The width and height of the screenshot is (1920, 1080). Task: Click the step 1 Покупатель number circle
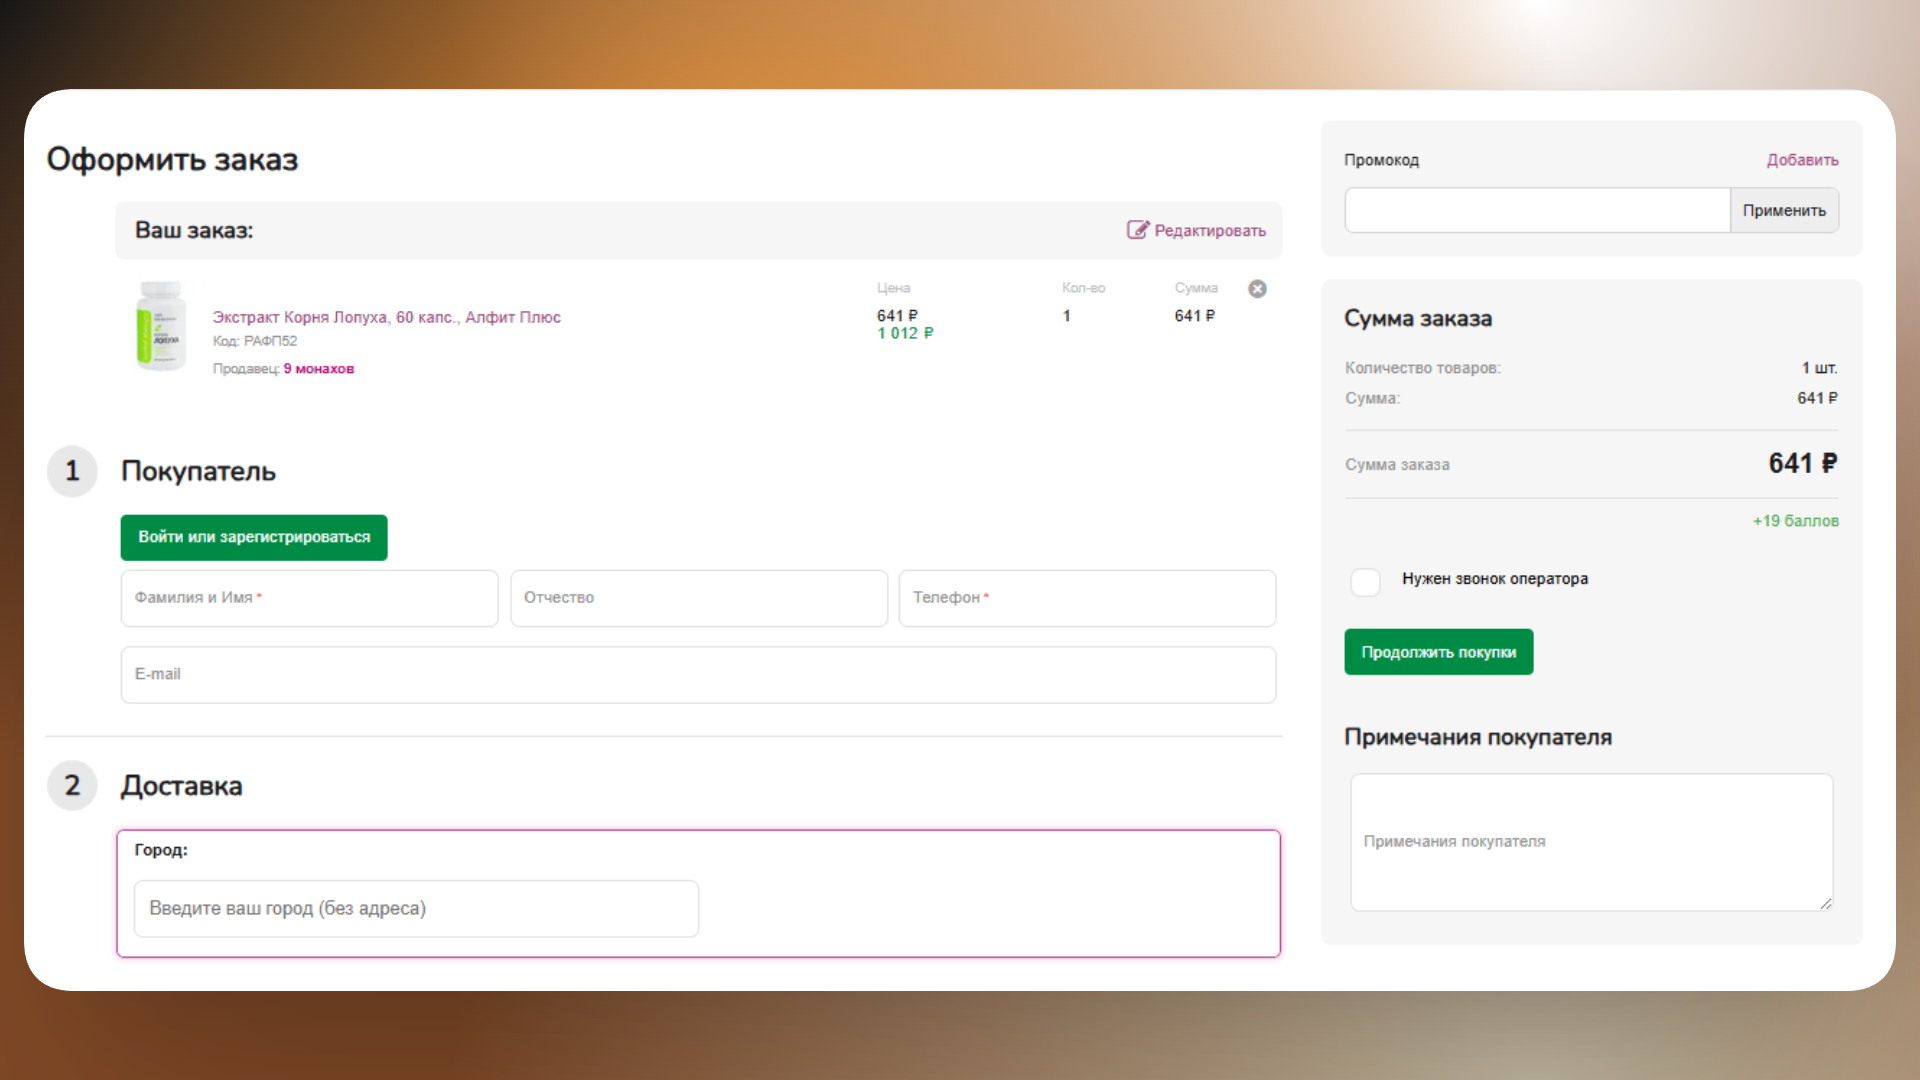(72, 471)
